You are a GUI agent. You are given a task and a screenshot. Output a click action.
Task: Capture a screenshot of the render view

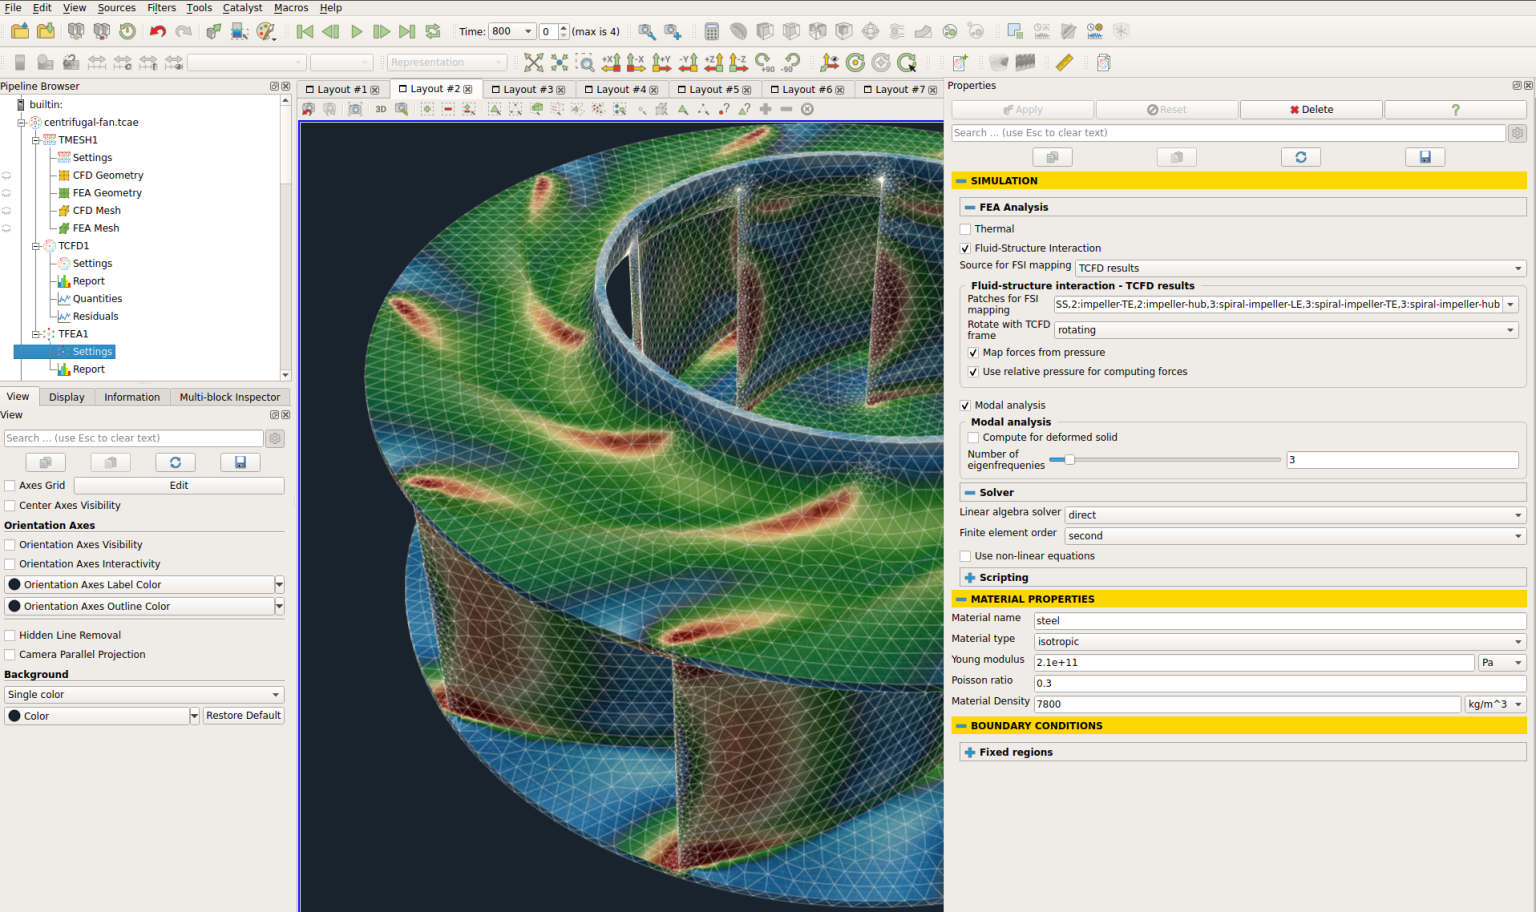click(x=355, y=109)
